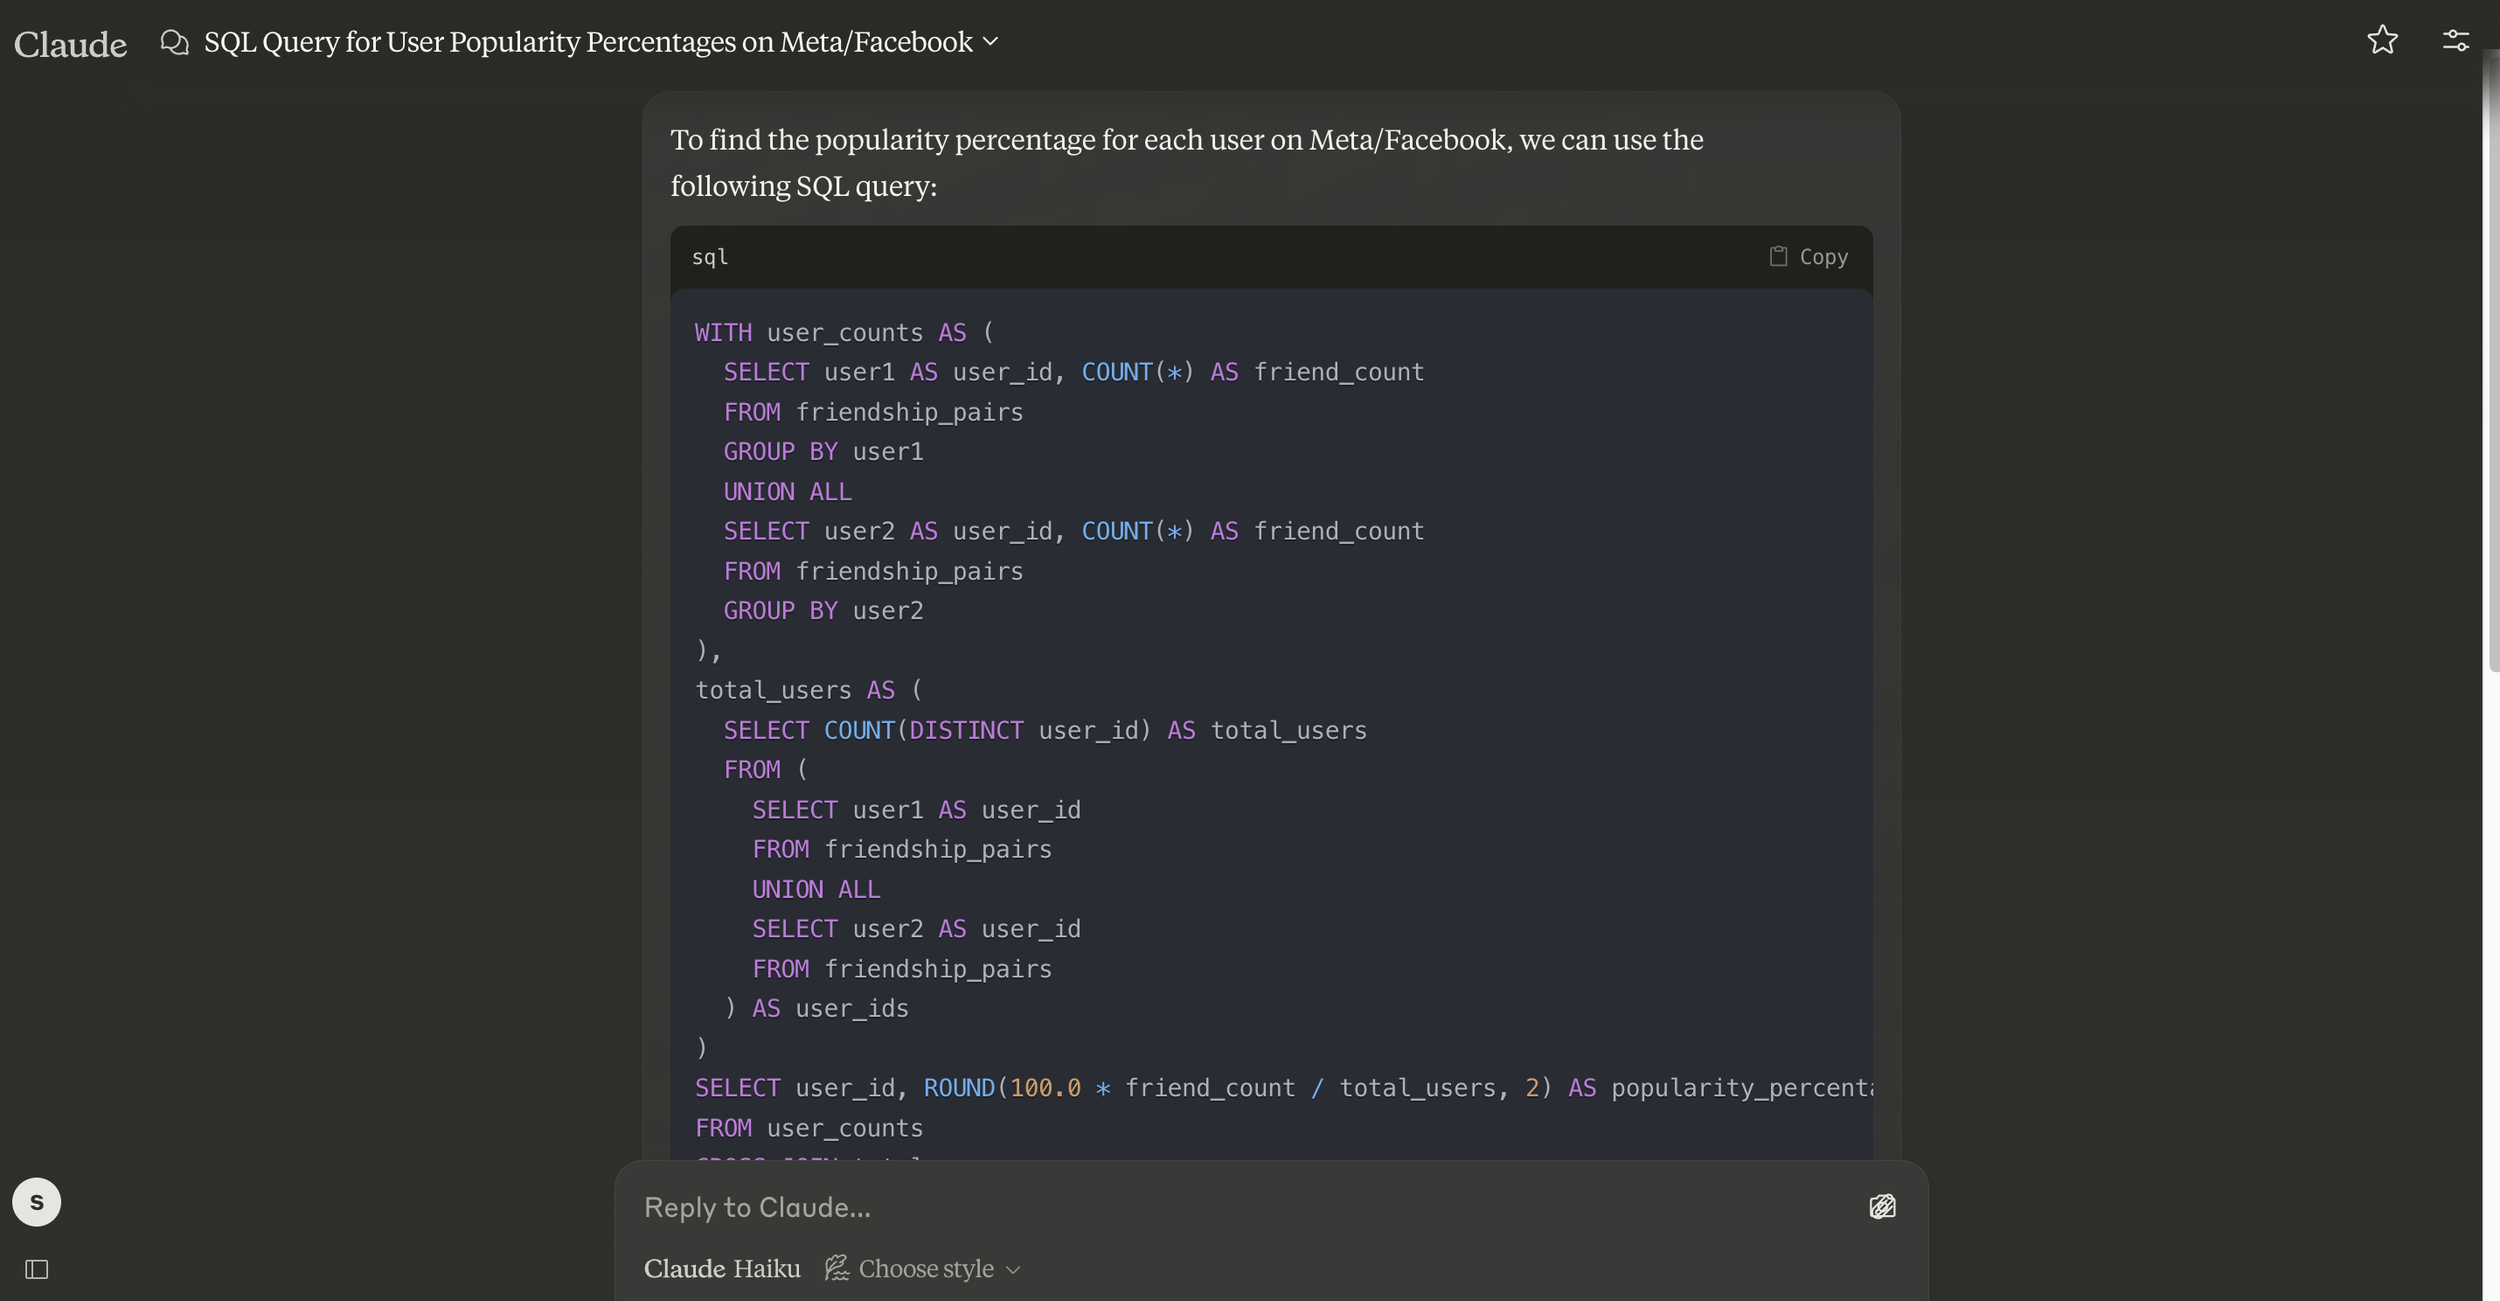Screen dimensions: 2500x1301
Task: Click the attachment icon in the reply box
Action: point(1881,1207)
